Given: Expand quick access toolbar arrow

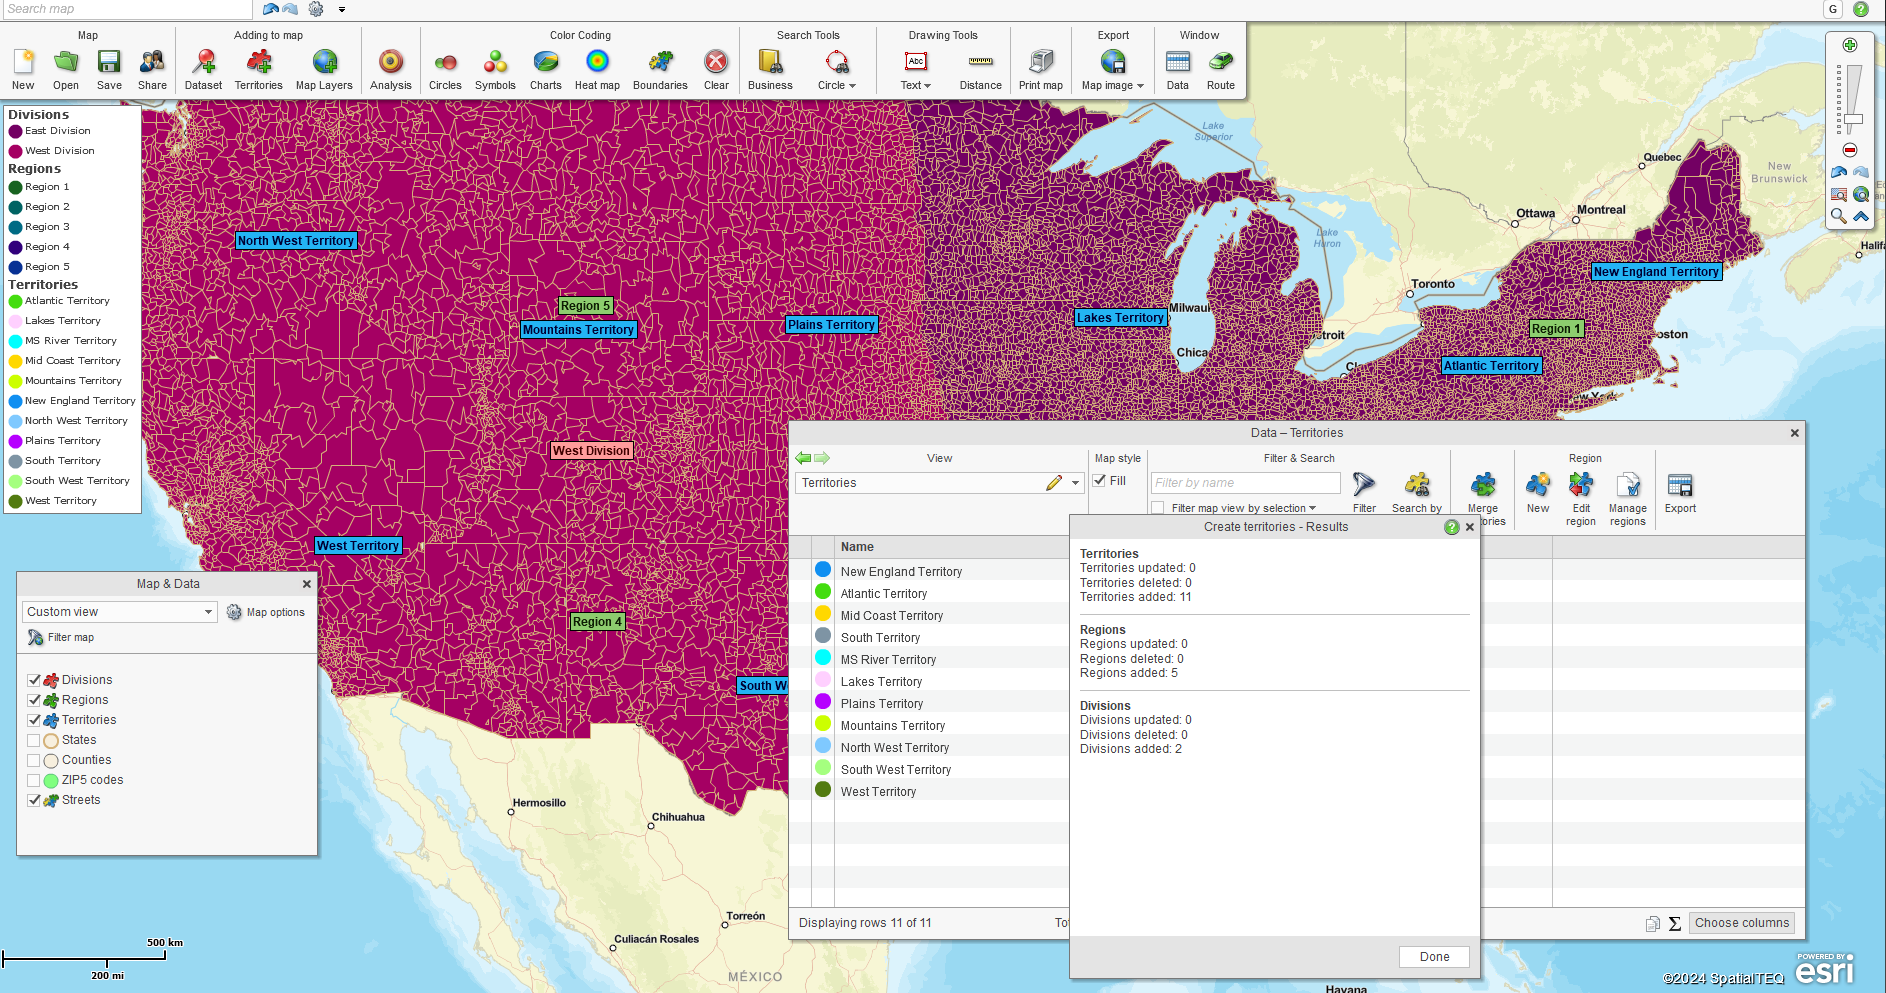Looking at the screenshot, I should (x=342, y=9).
